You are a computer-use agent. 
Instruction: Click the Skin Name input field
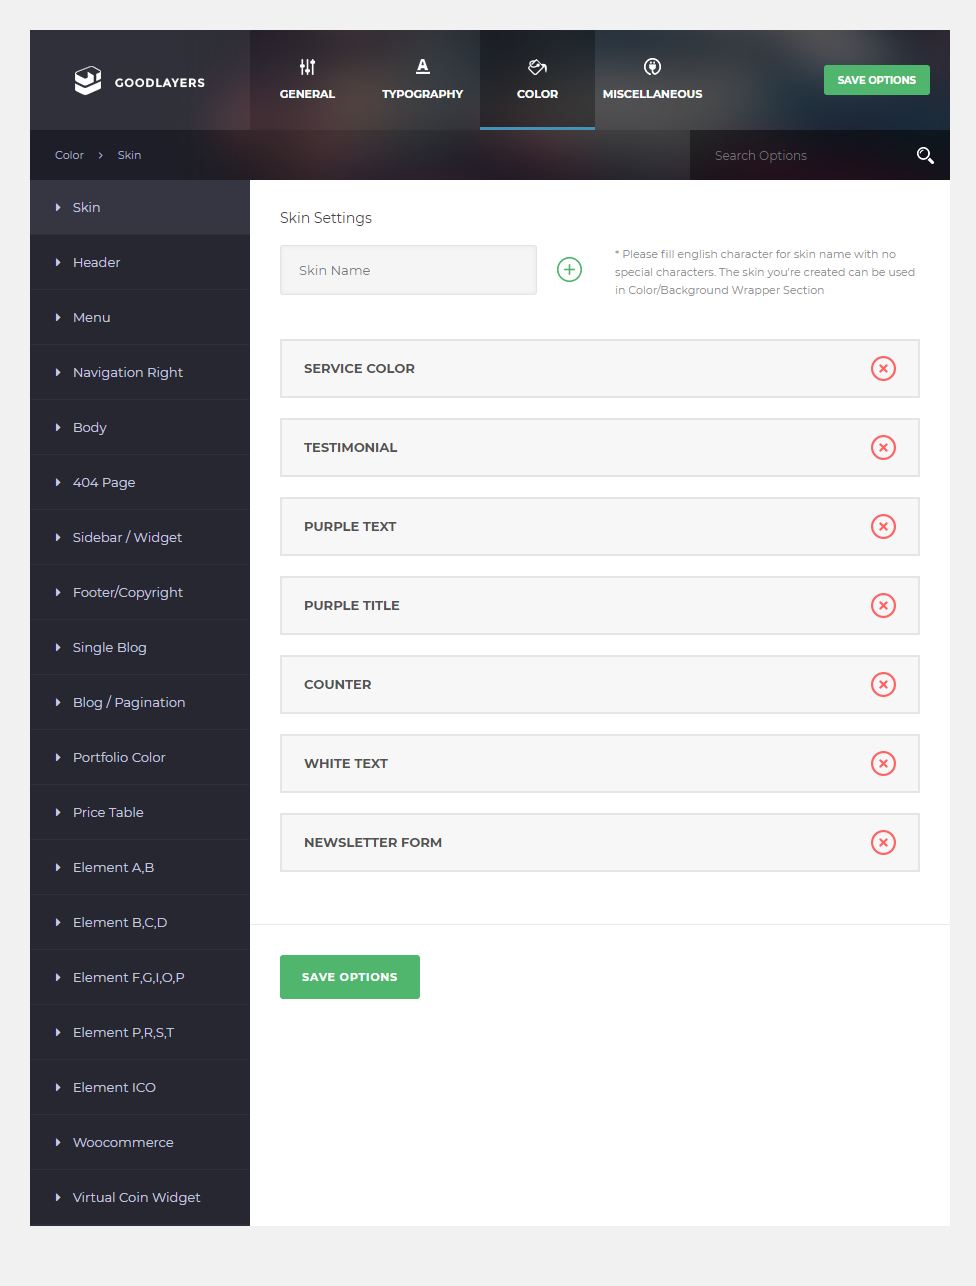click(408, 270)
